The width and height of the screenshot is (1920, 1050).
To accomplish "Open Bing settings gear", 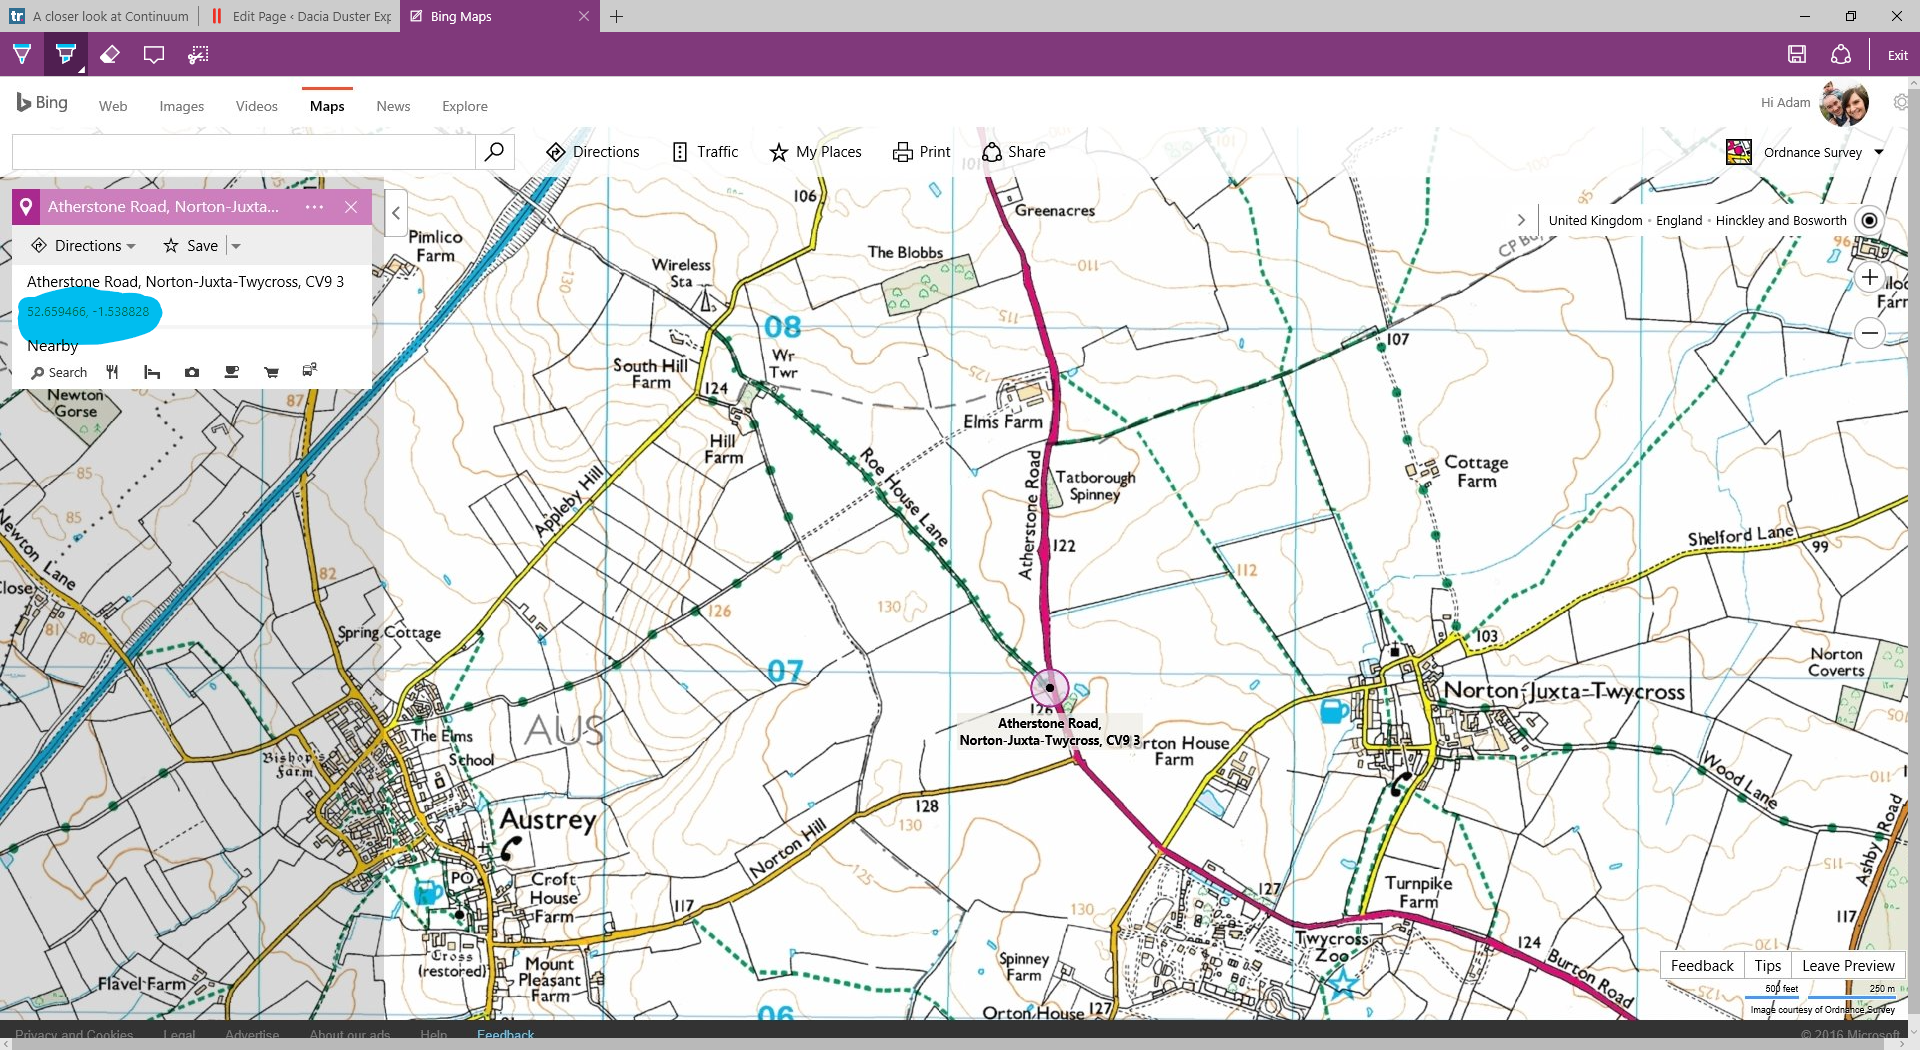I will [x=1902, y=102].
